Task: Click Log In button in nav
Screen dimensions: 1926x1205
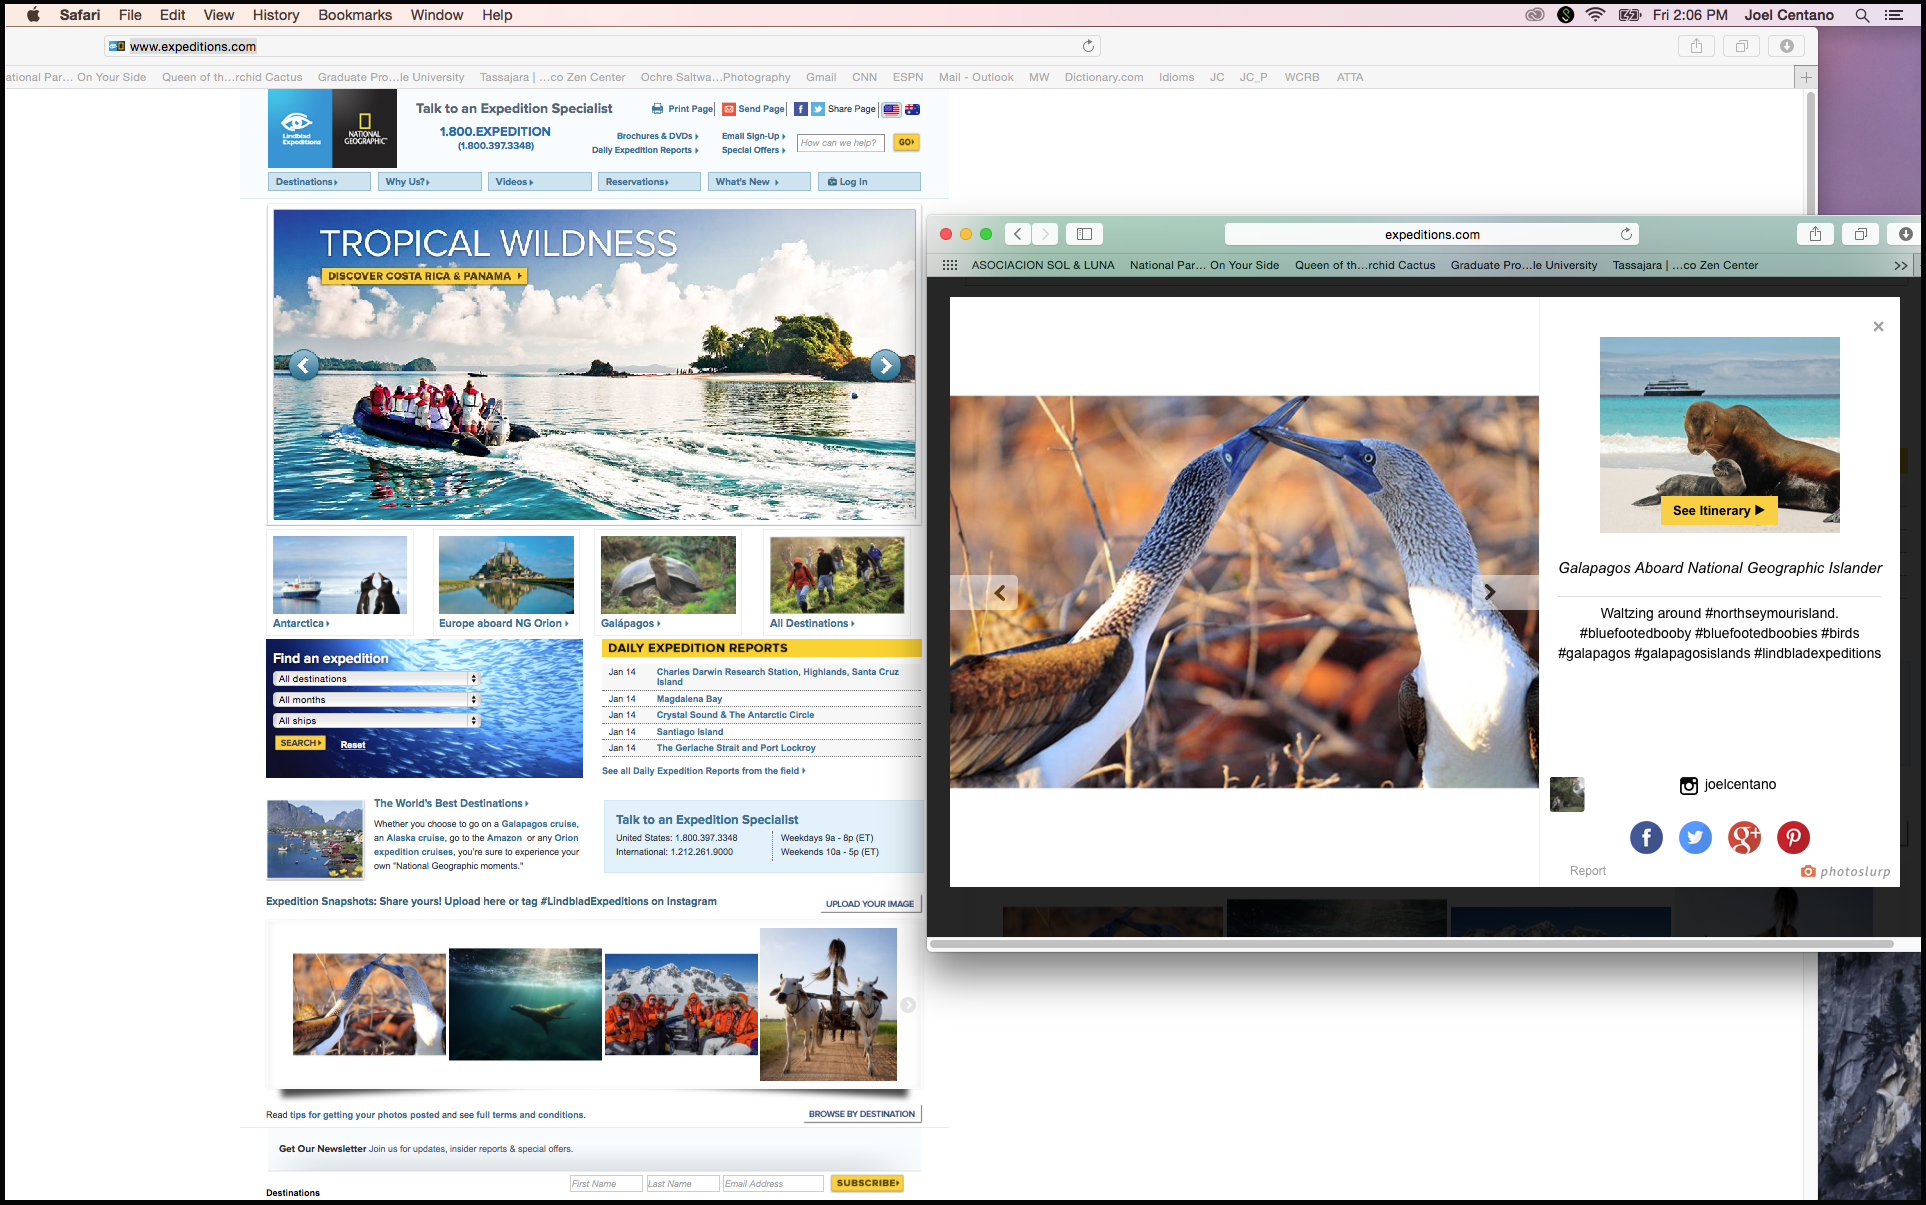Action: [869, 181]
